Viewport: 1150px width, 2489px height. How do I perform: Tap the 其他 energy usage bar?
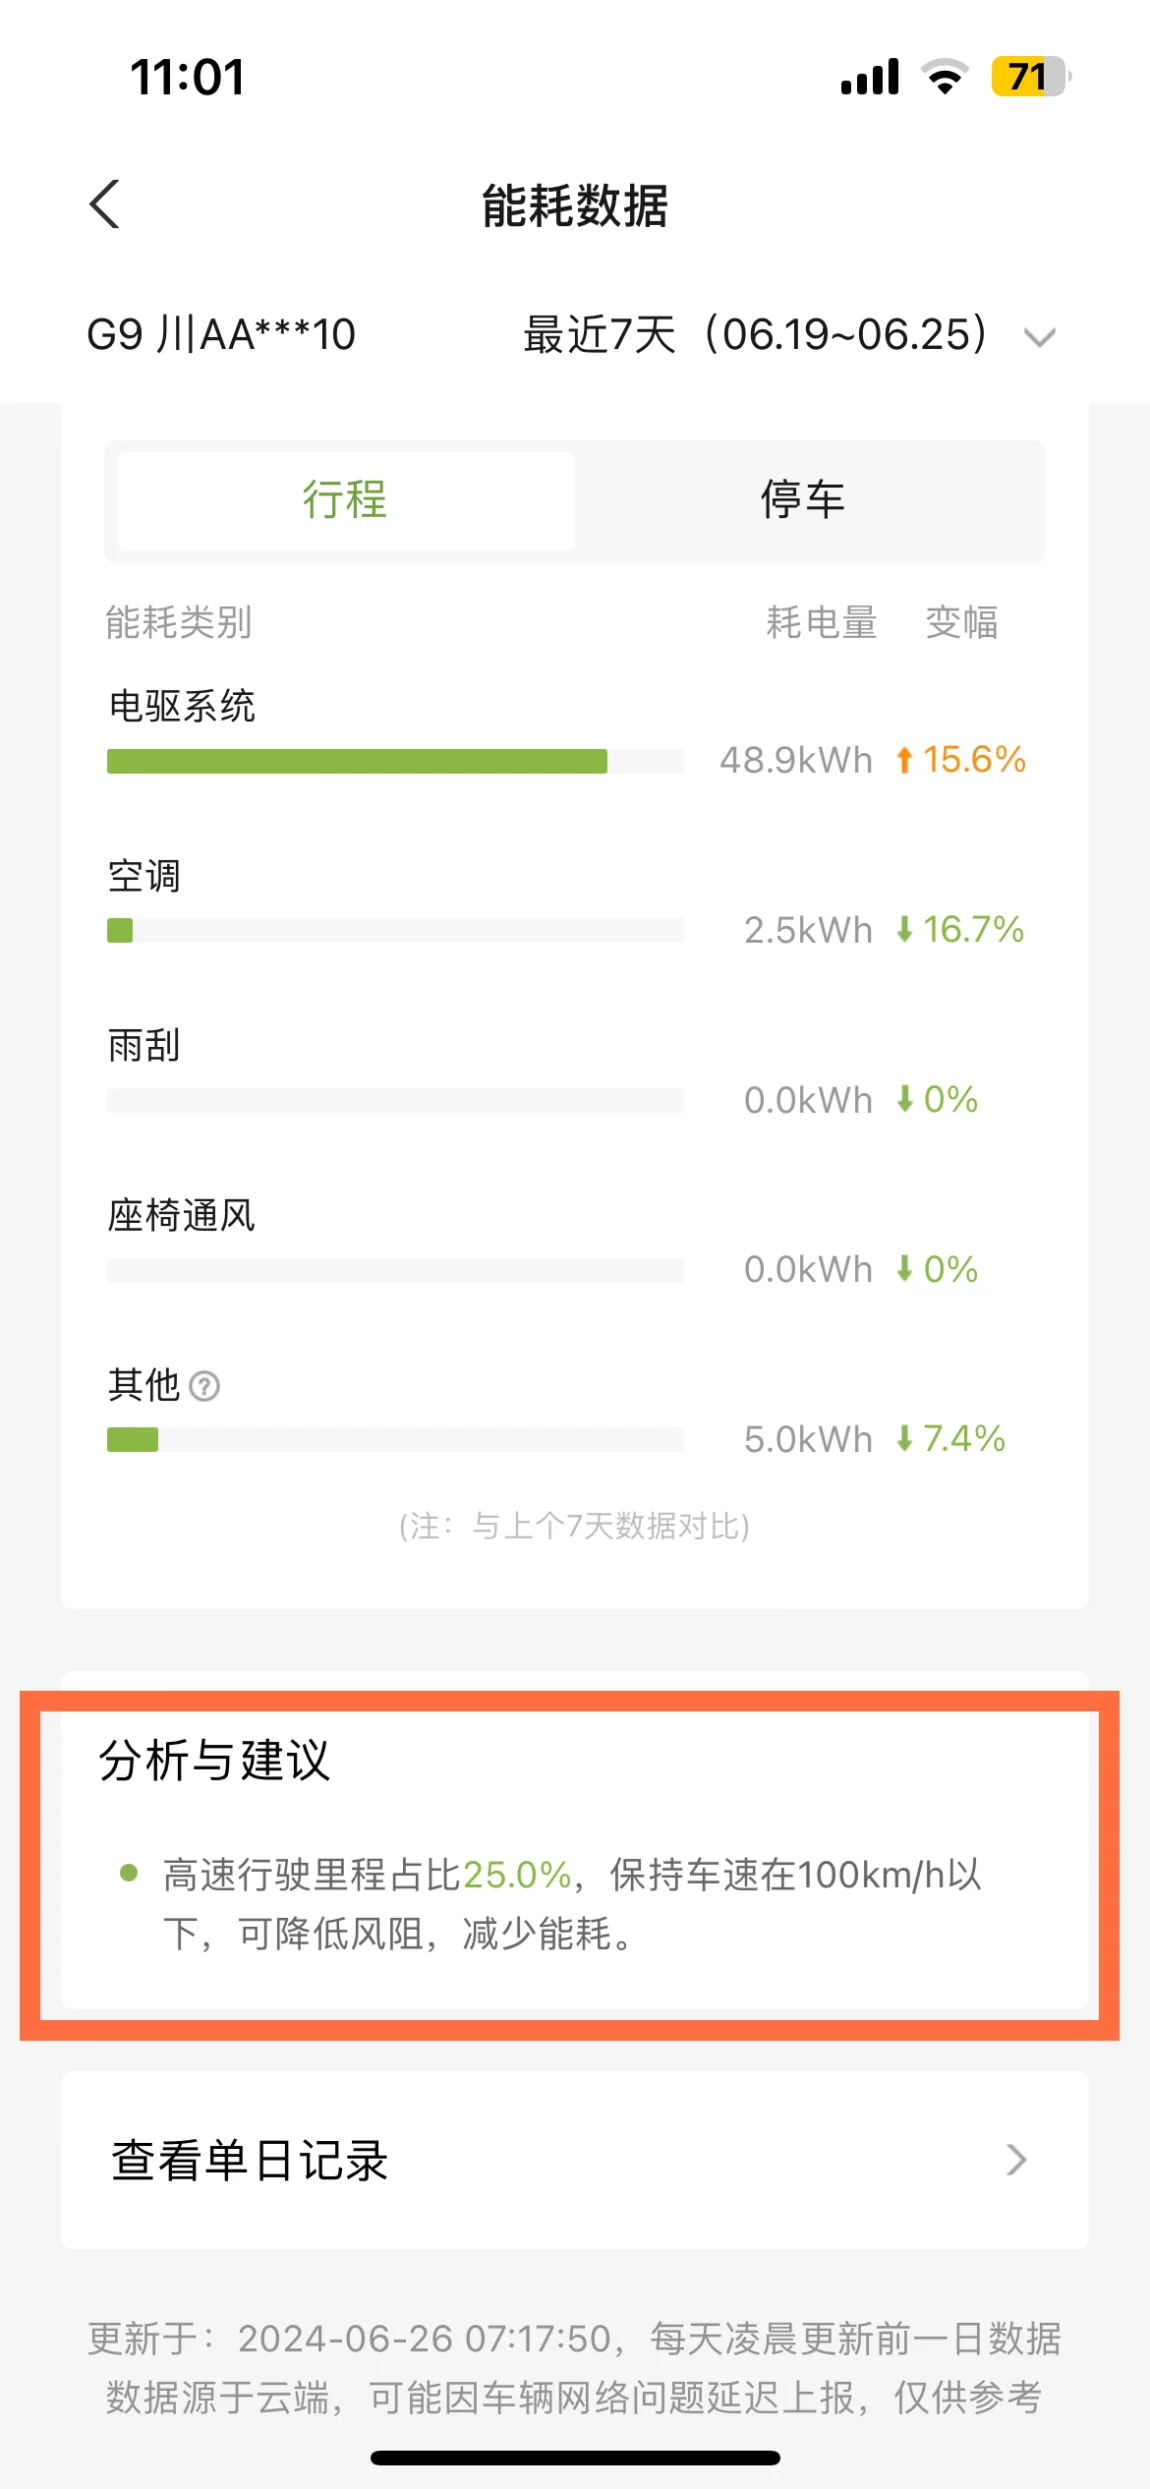pyautogui.click(x=395, y=1440)
